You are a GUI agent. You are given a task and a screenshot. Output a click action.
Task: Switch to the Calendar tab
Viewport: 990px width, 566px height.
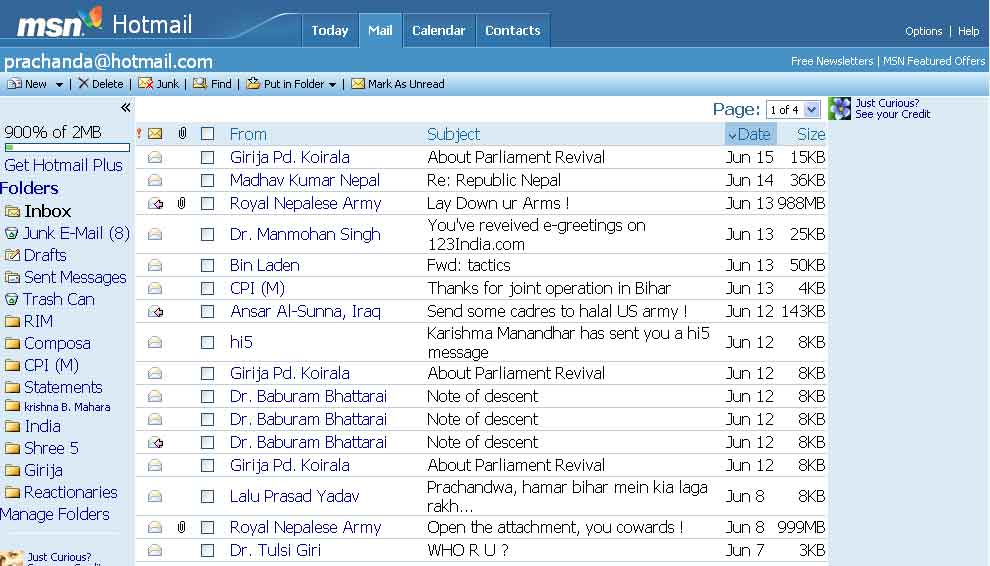pyautogui.click(x=438, y=30)
